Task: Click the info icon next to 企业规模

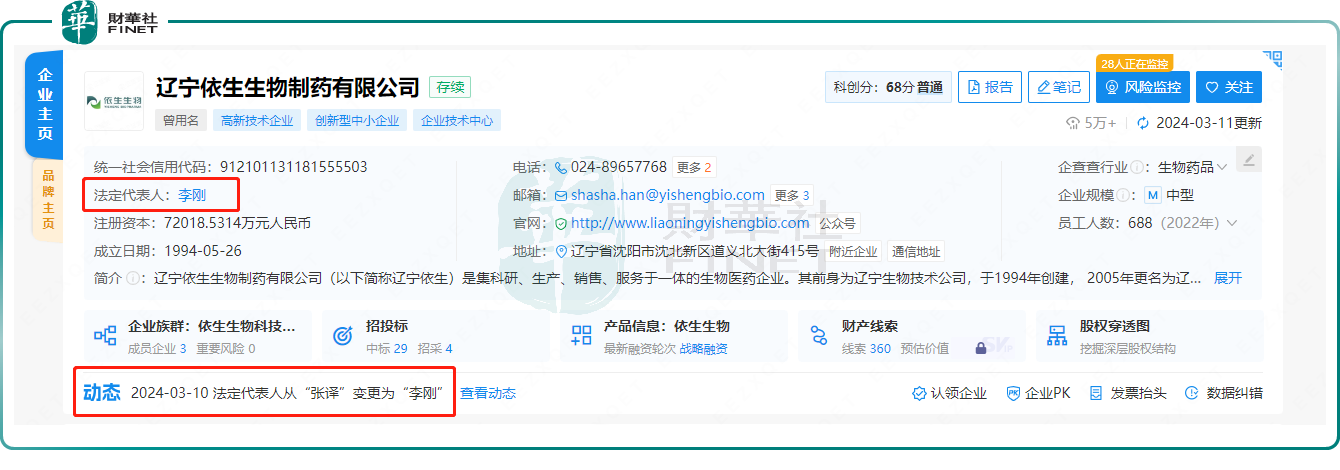Action: pyautogui.click(x=1123, y=195)
